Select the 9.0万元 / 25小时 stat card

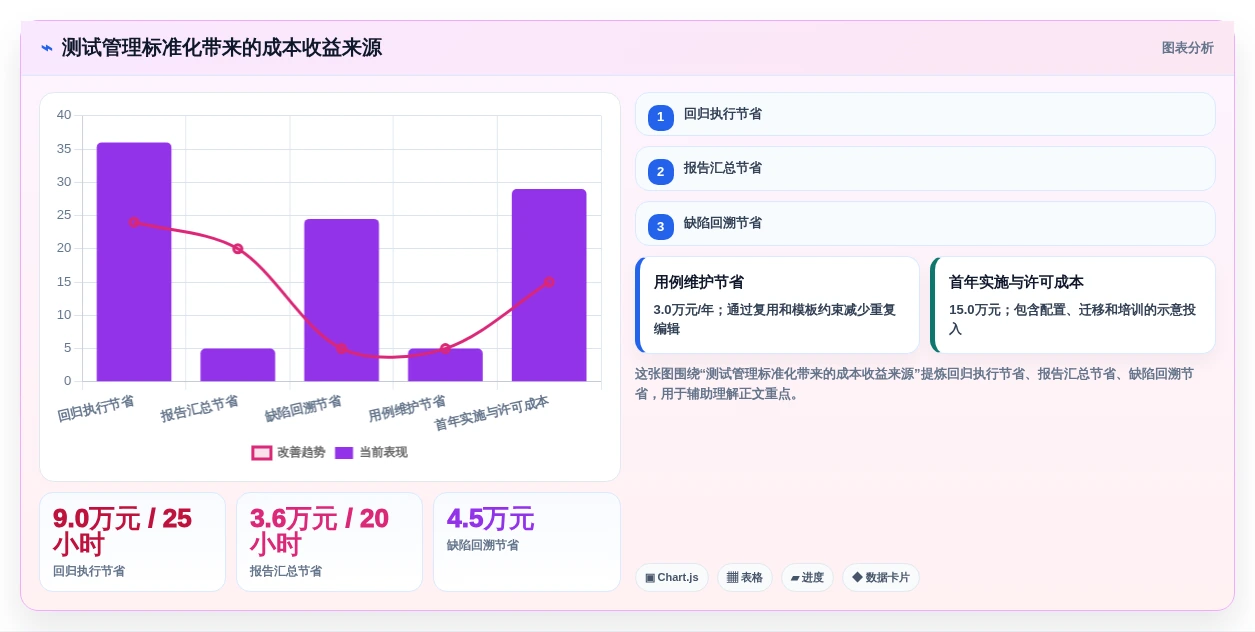click(132, 542)
